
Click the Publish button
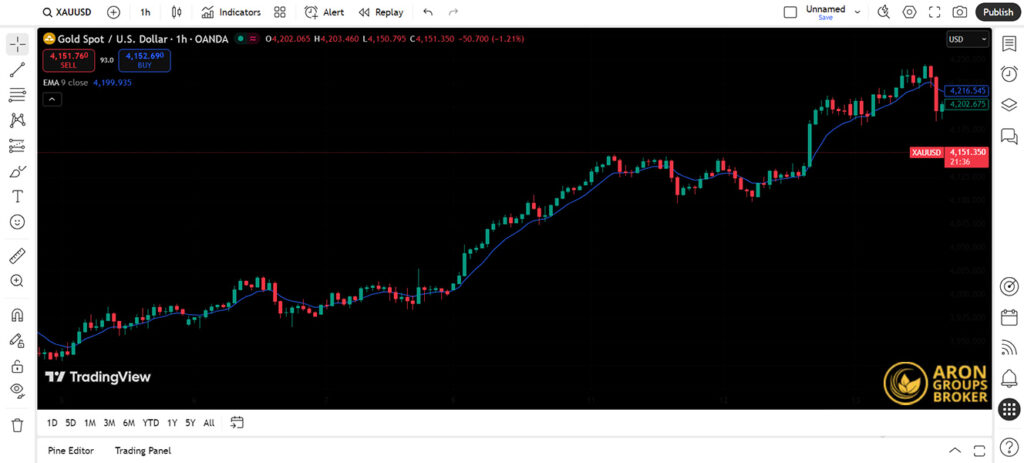[997, 12]
